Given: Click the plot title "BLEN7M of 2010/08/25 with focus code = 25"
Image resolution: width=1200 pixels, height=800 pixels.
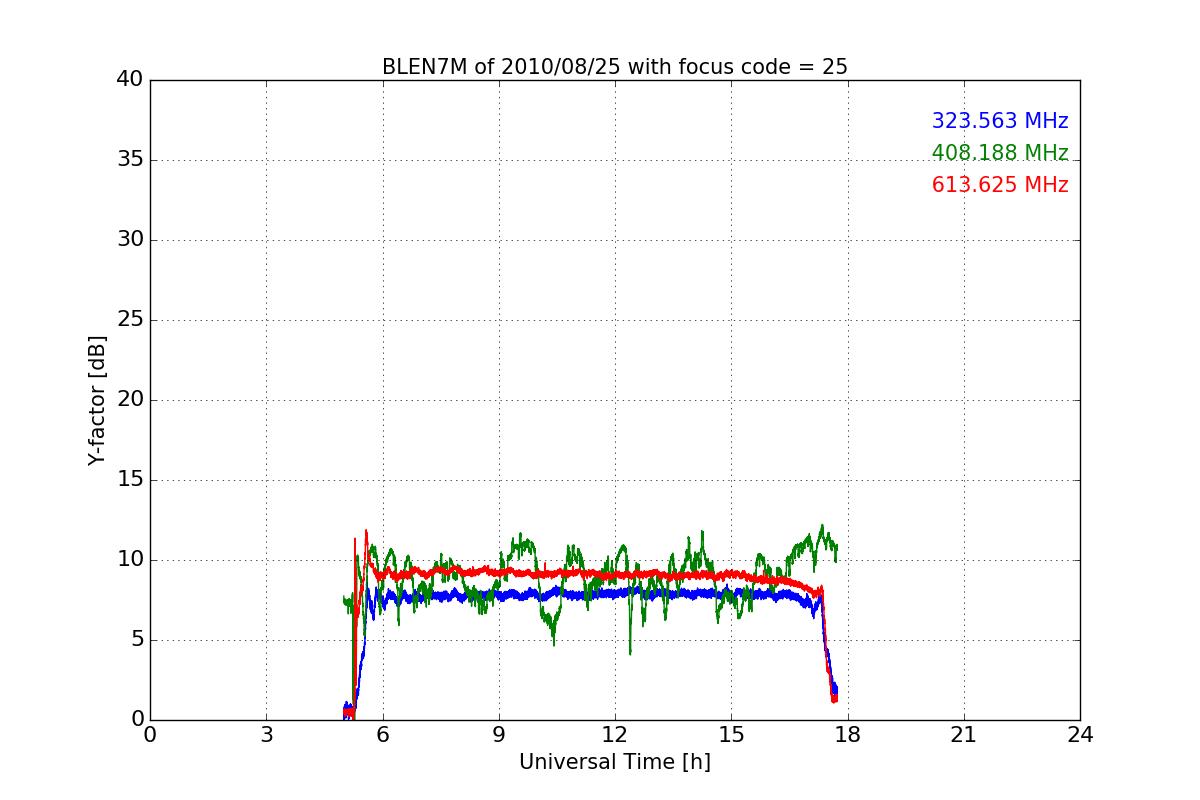Looking at the screenshot, I should pyautogui.click(x=614, y=67).
